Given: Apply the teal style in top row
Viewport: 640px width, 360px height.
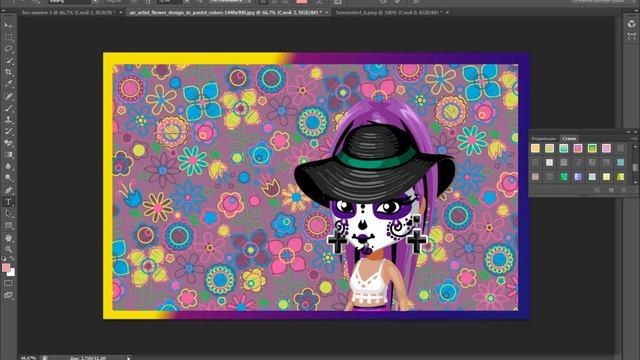Looking at the screenshot, I should (564, 148).
